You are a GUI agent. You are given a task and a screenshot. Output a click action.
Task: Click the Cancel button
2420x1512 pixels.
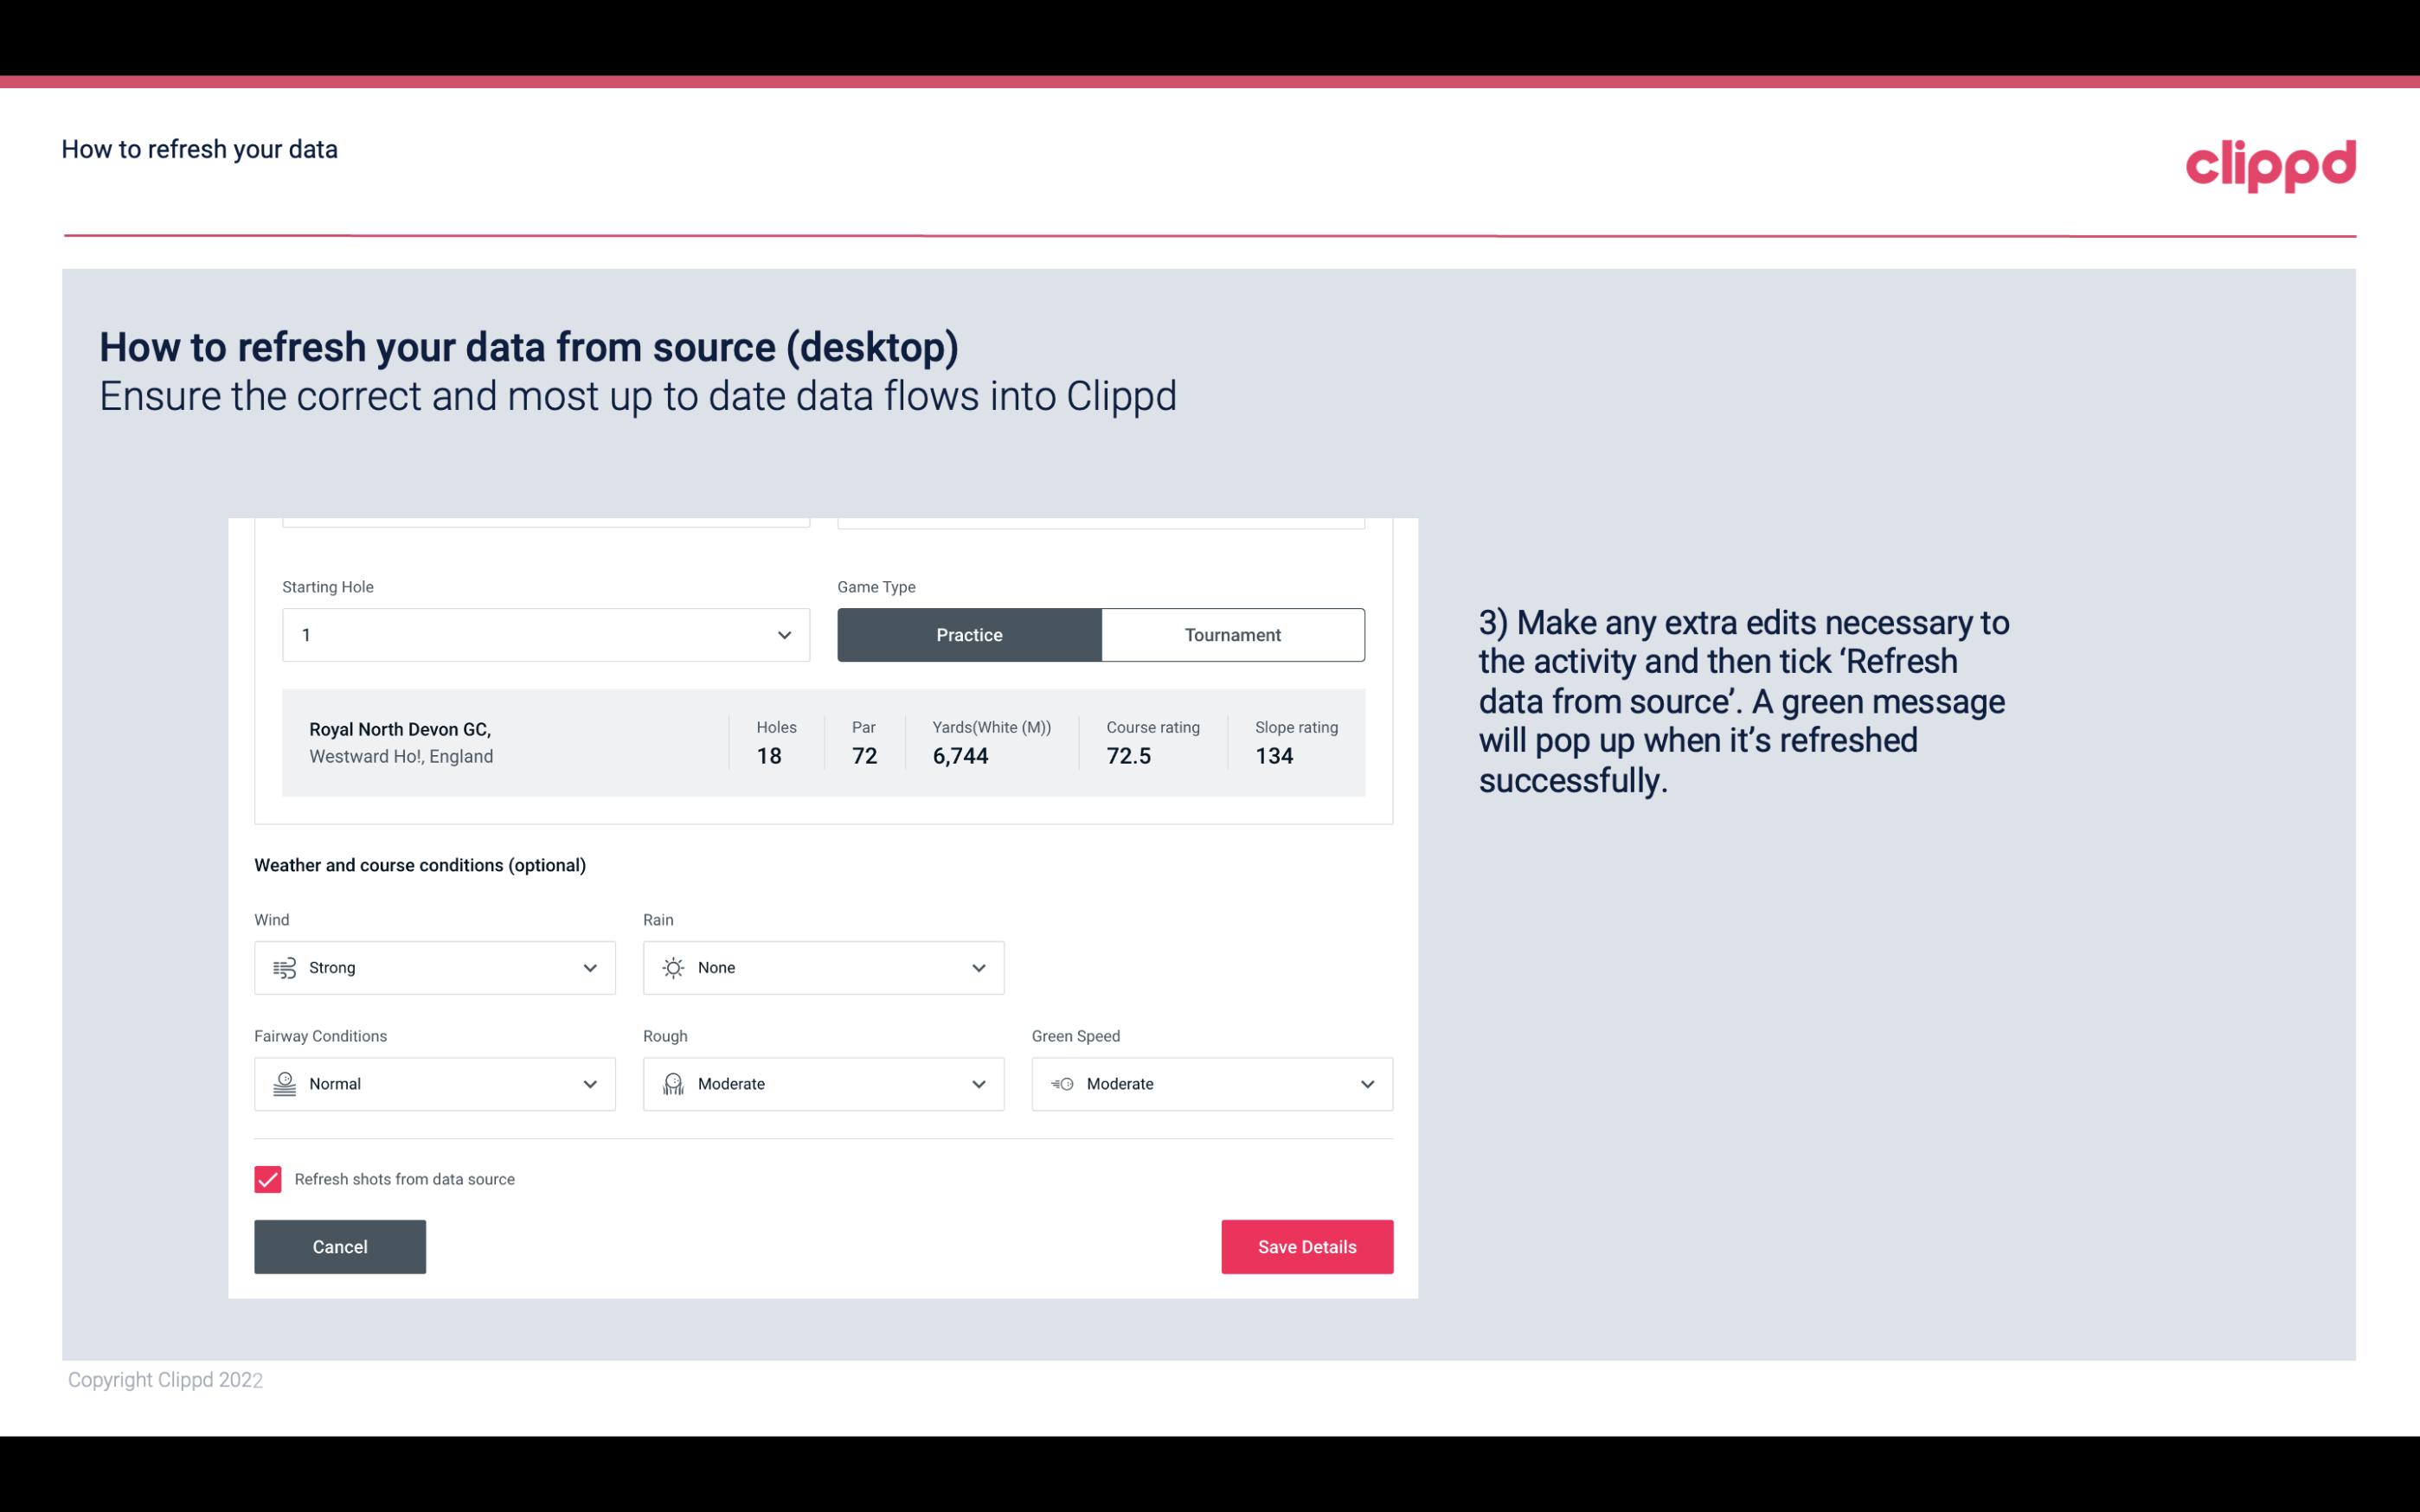point(340,1246)
